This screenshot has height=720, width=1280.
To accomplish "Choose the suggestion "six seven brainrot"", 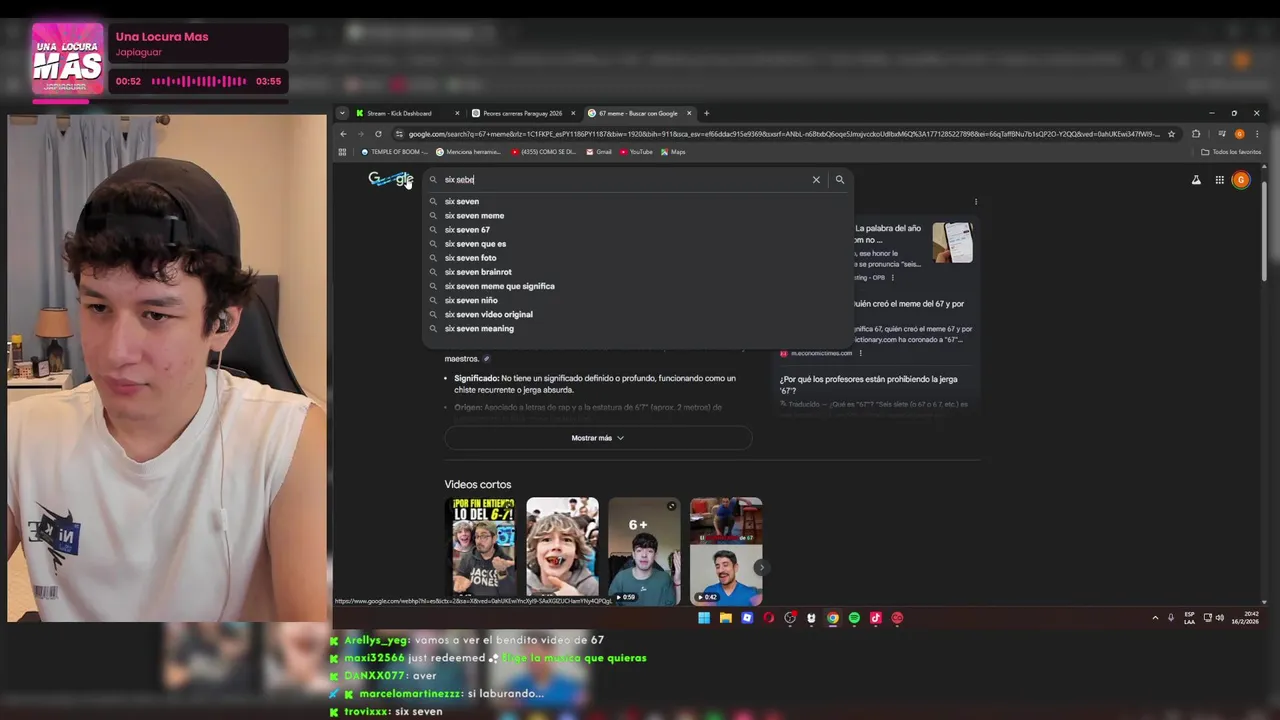I will point(638,272).
